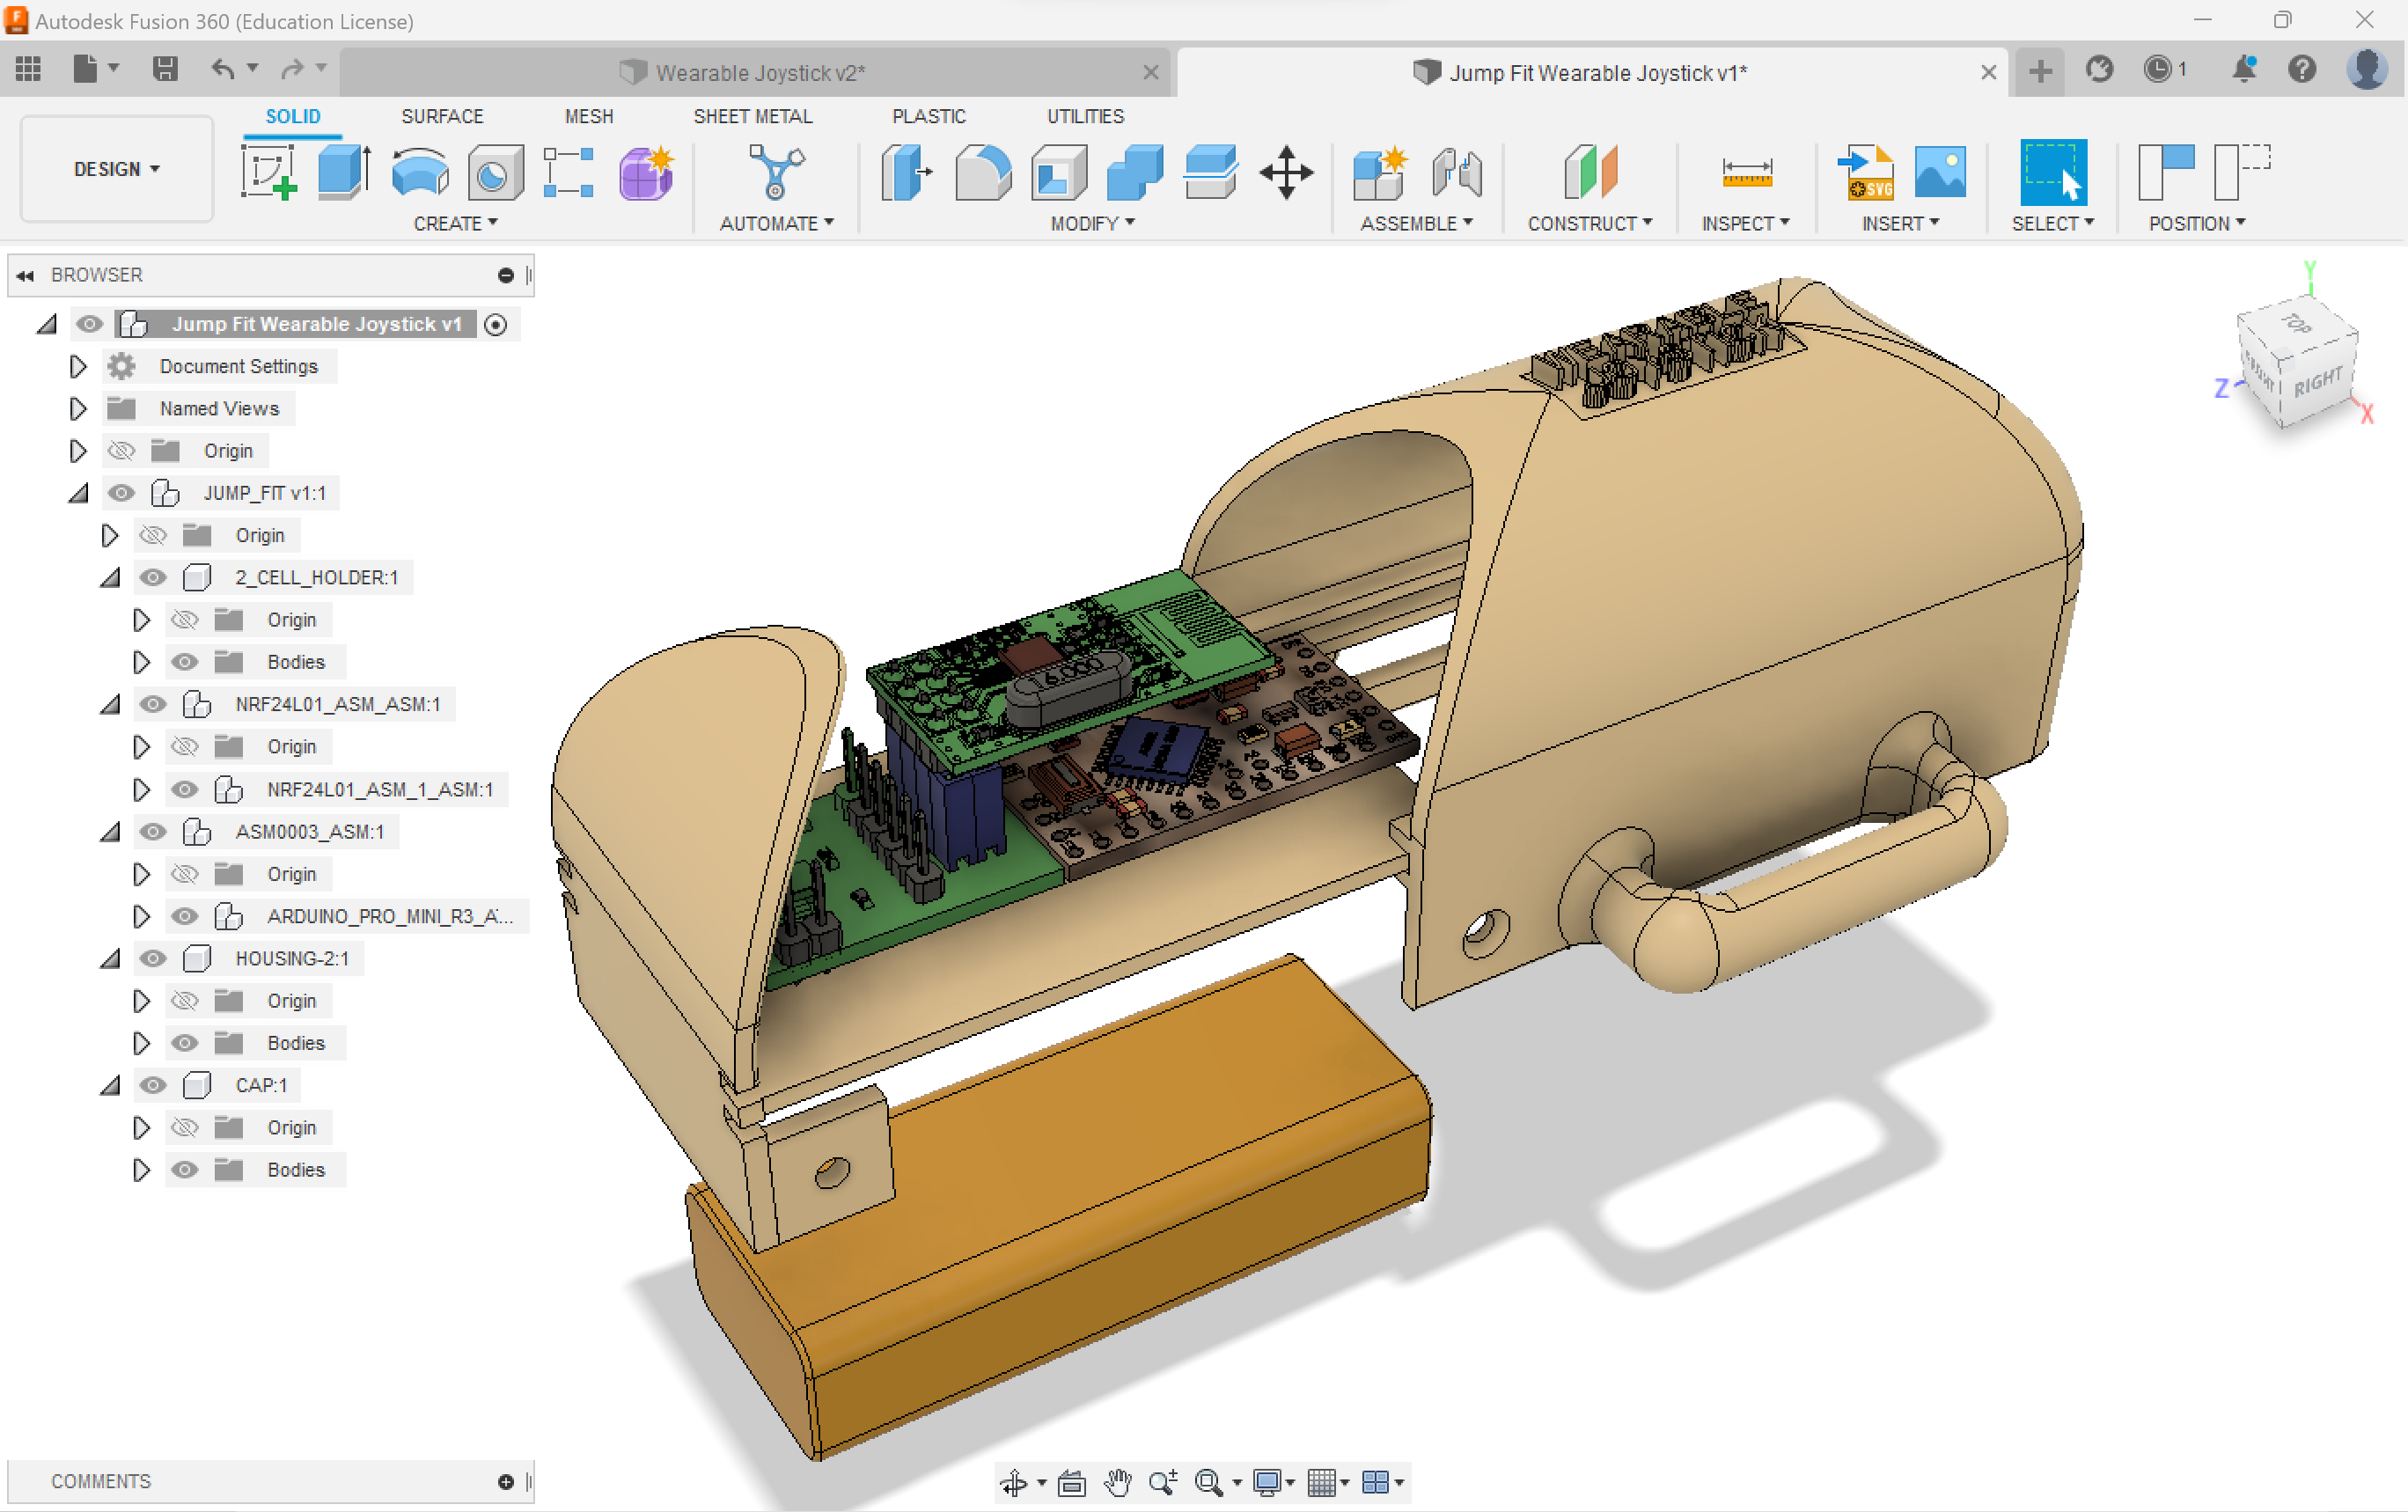Open the MODIFY menu
This screenshot has height=1512, width=2408.
click(1092, 223)
